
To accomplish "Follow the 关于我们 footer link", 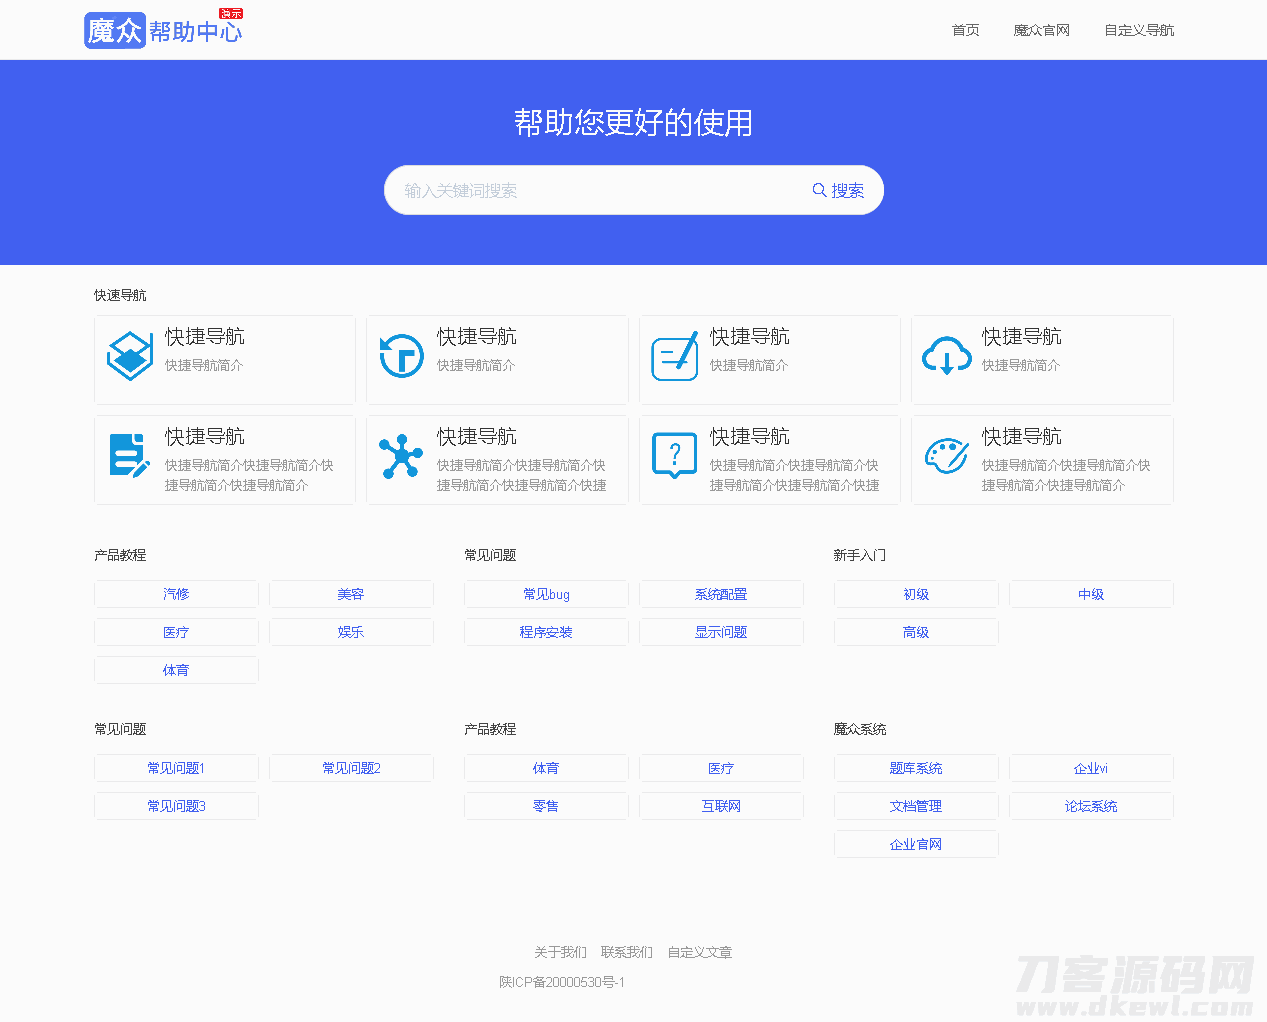I will click(560, 952).
